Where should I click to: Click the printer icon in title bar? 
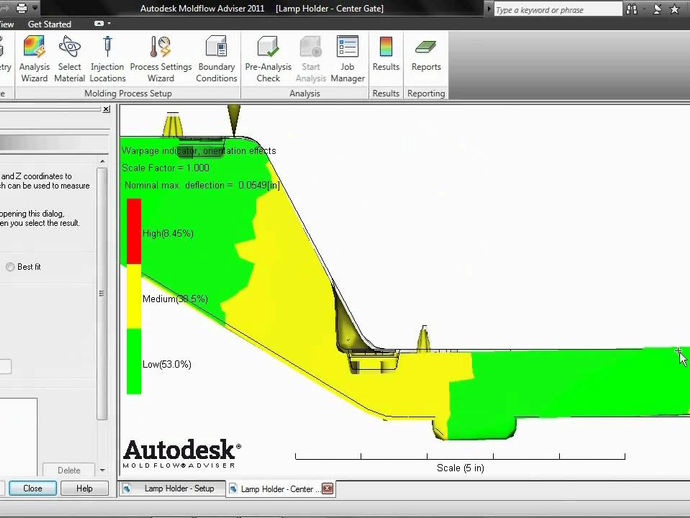[21, 8]
